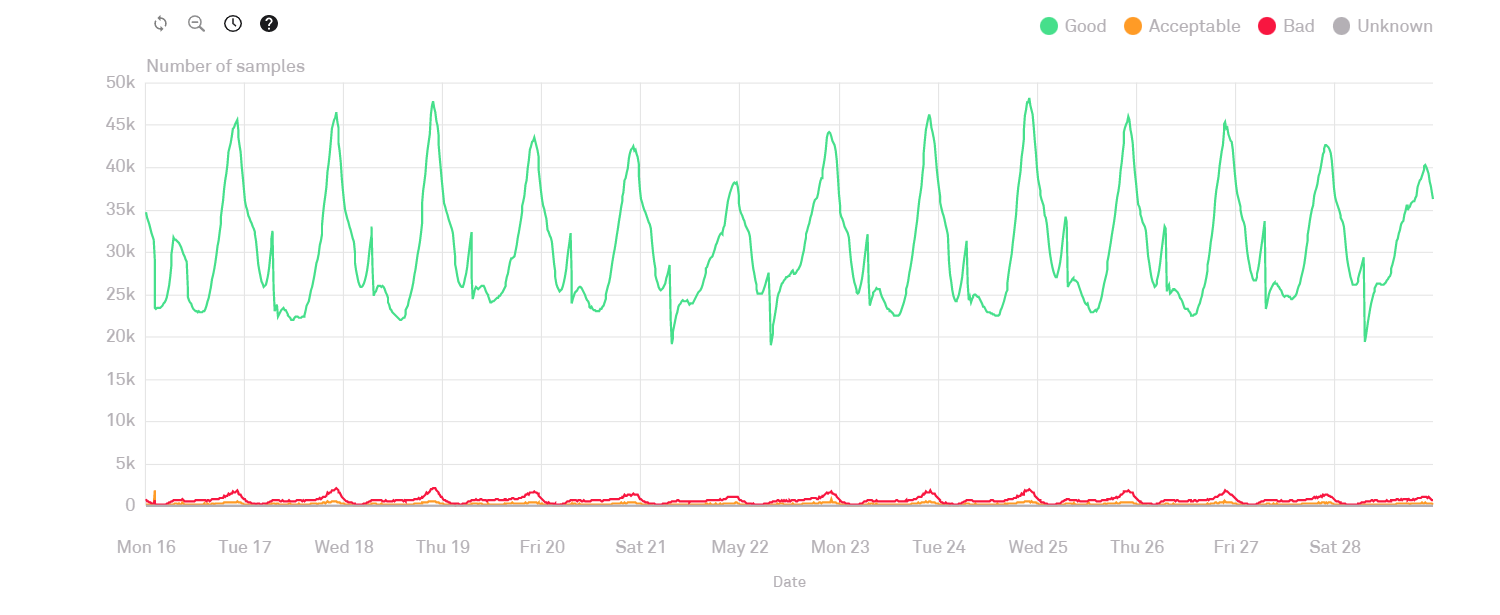The height and width of the screenshot is (615, 1500).
Task: Click the red Bad legend dot
Action: click(1267, 27)
